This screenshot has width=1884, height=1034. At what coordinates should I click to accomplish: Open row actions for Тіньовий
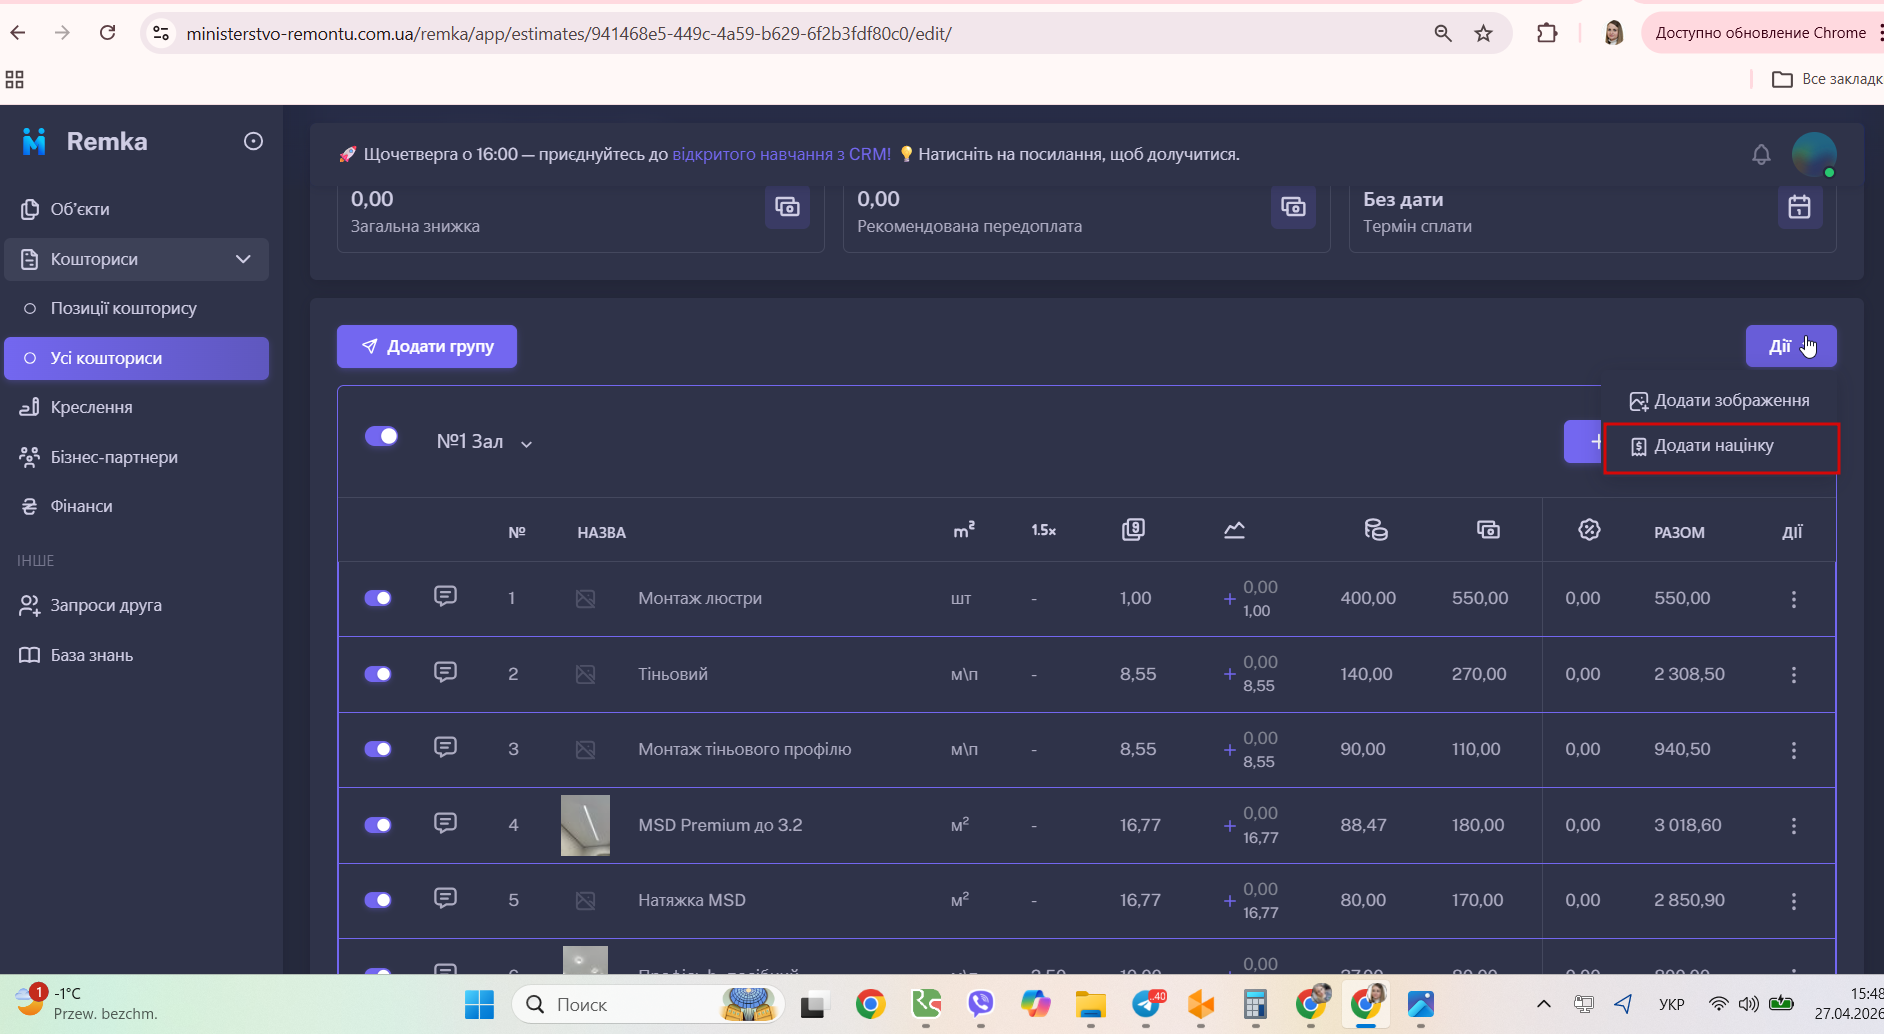[x=1793, y=675]
